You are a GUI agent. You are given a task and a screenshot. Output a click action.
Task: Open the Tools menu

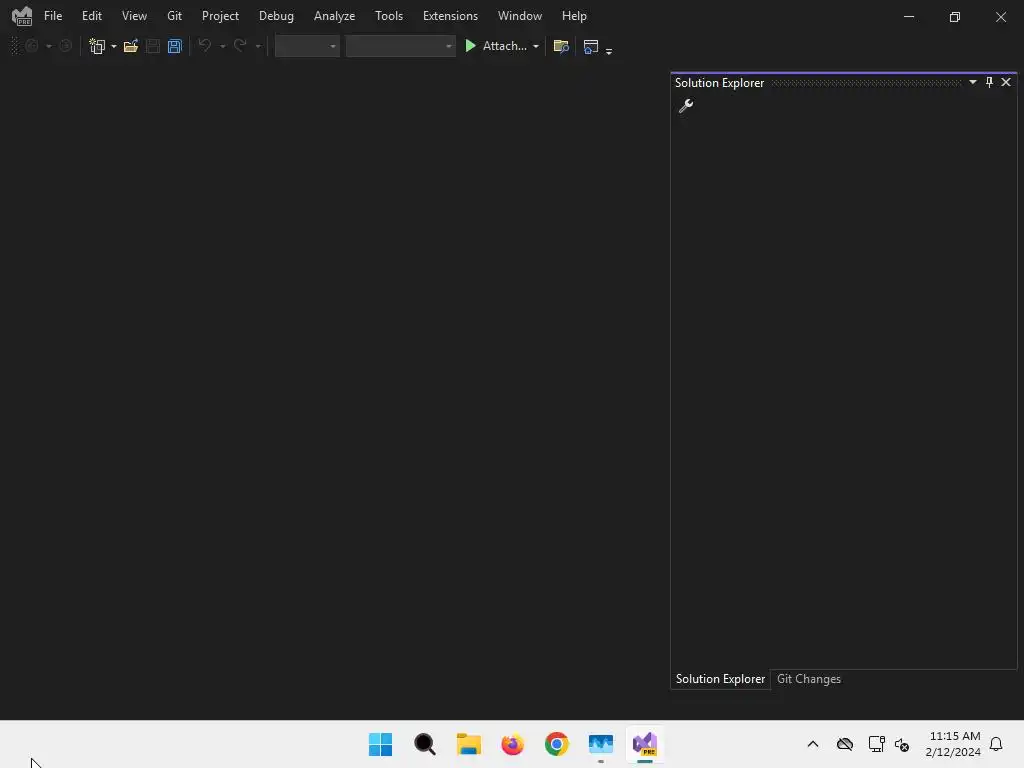point(389,16)
